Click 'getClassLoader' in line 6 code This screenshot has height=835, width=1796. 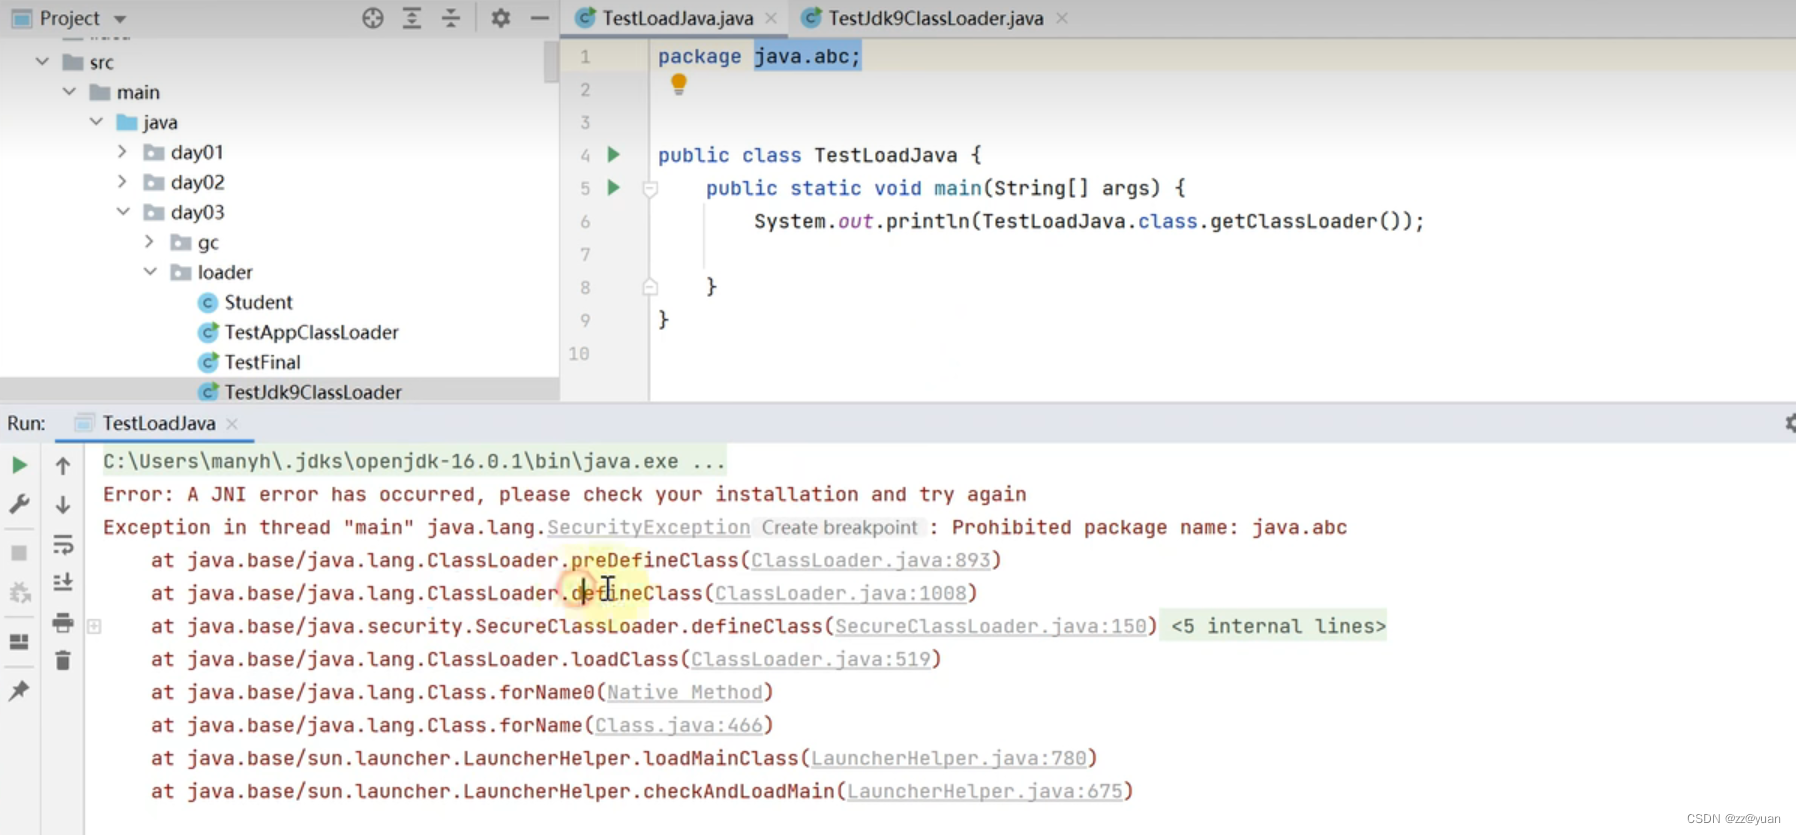click(1294, 221)
